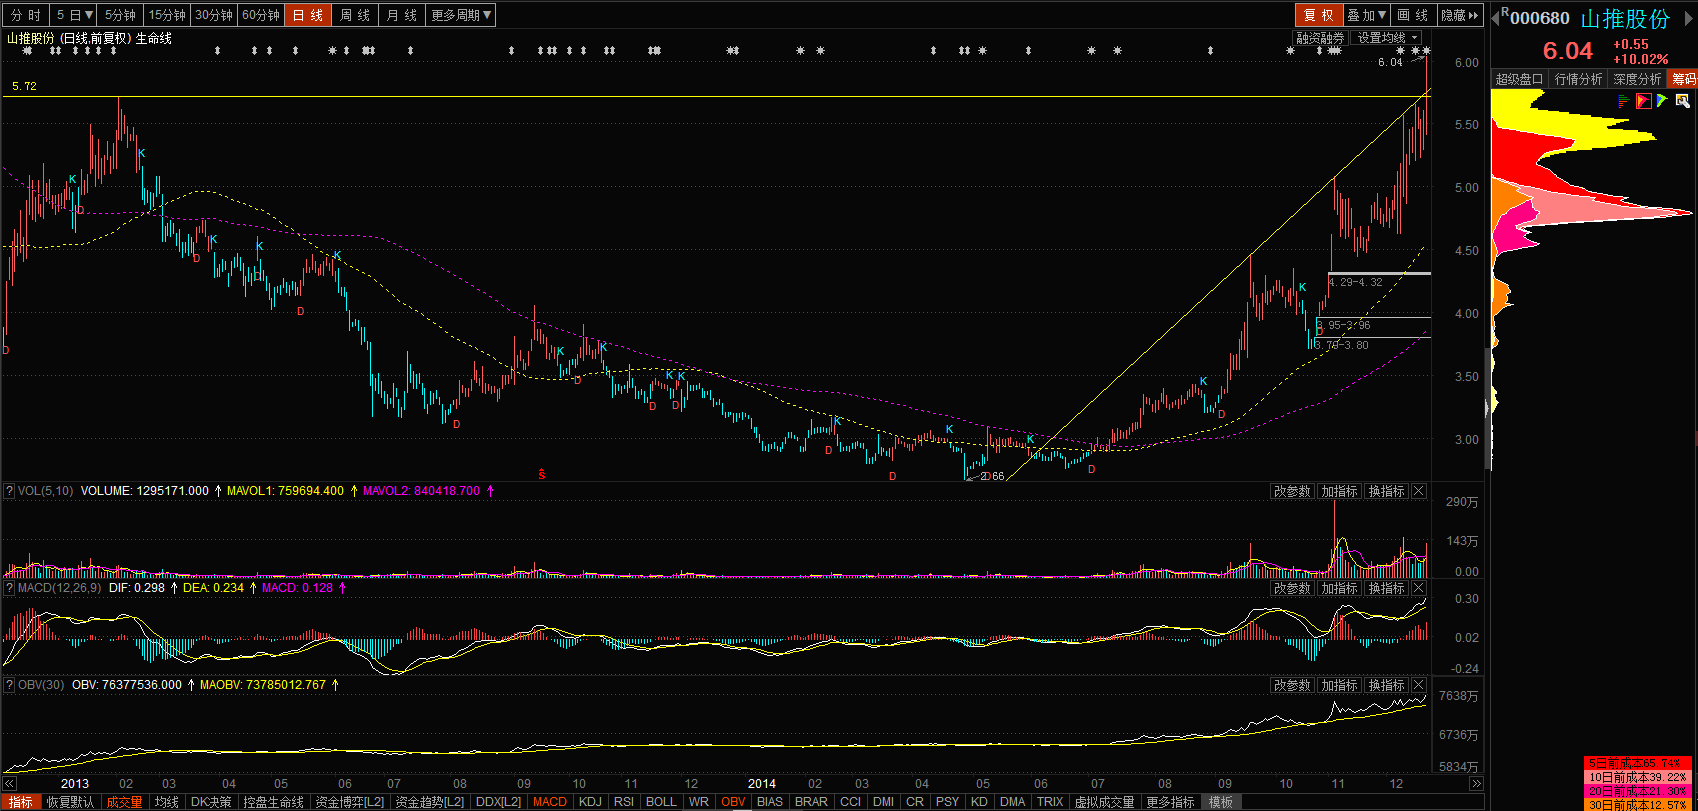Click the question mark beside OBV(30)
Screen dimensions: 1698x811
(x=9, y=685)
